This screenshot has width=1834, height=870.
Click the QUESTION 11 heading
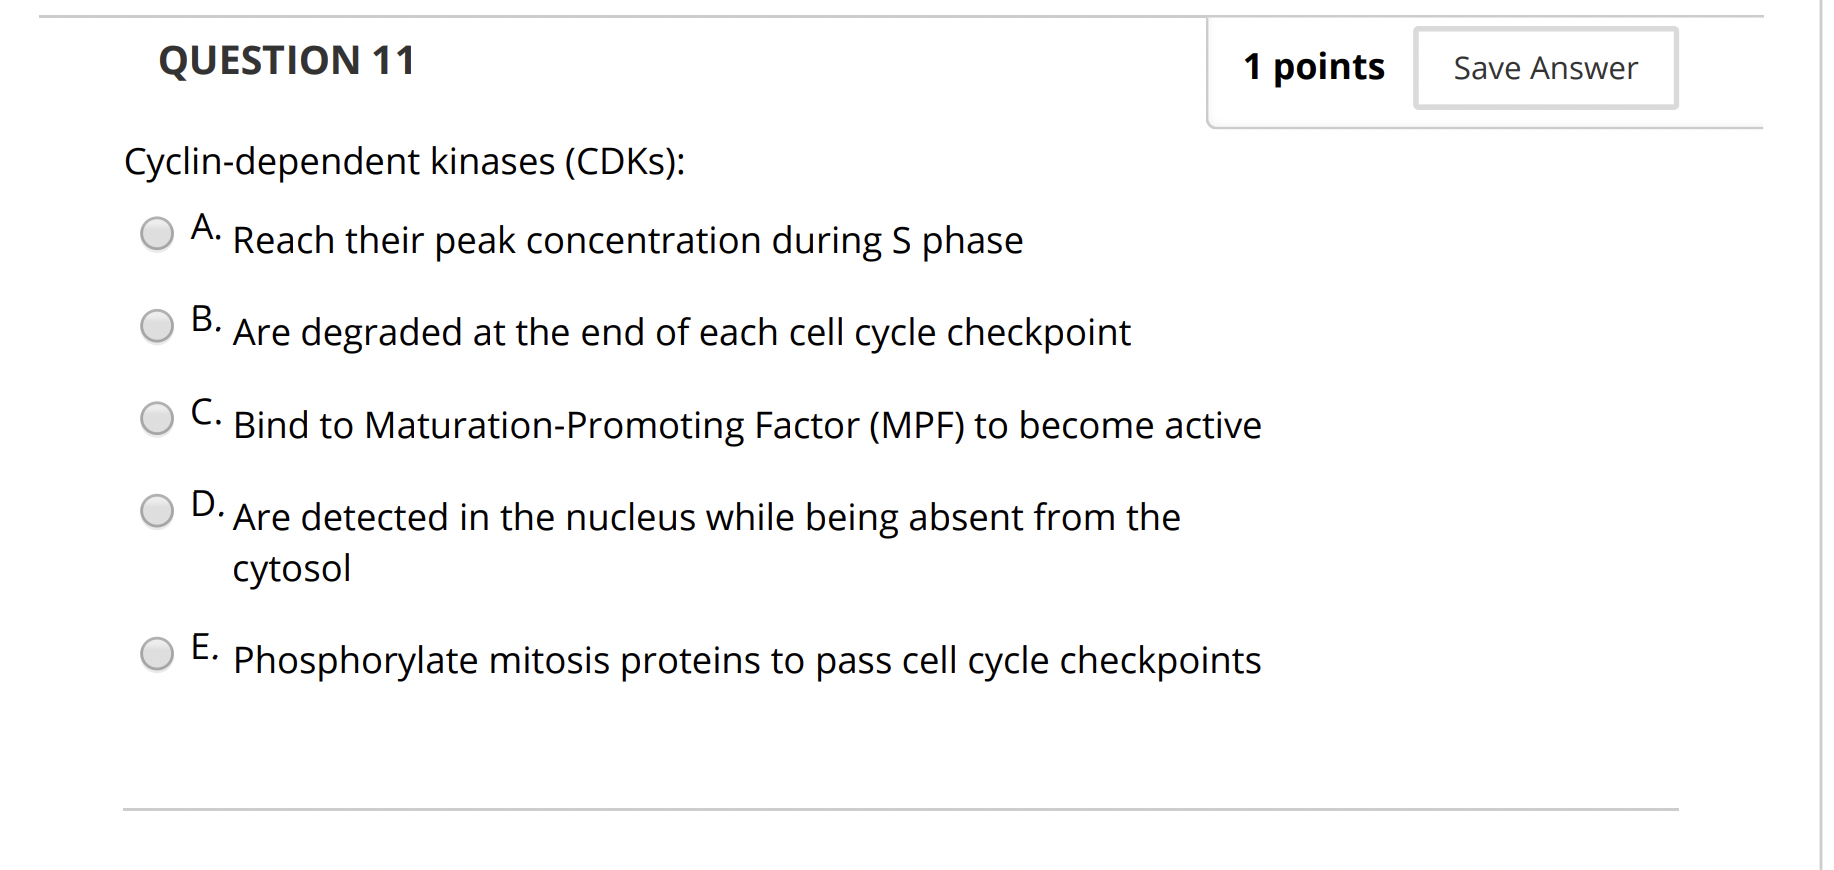286,61
